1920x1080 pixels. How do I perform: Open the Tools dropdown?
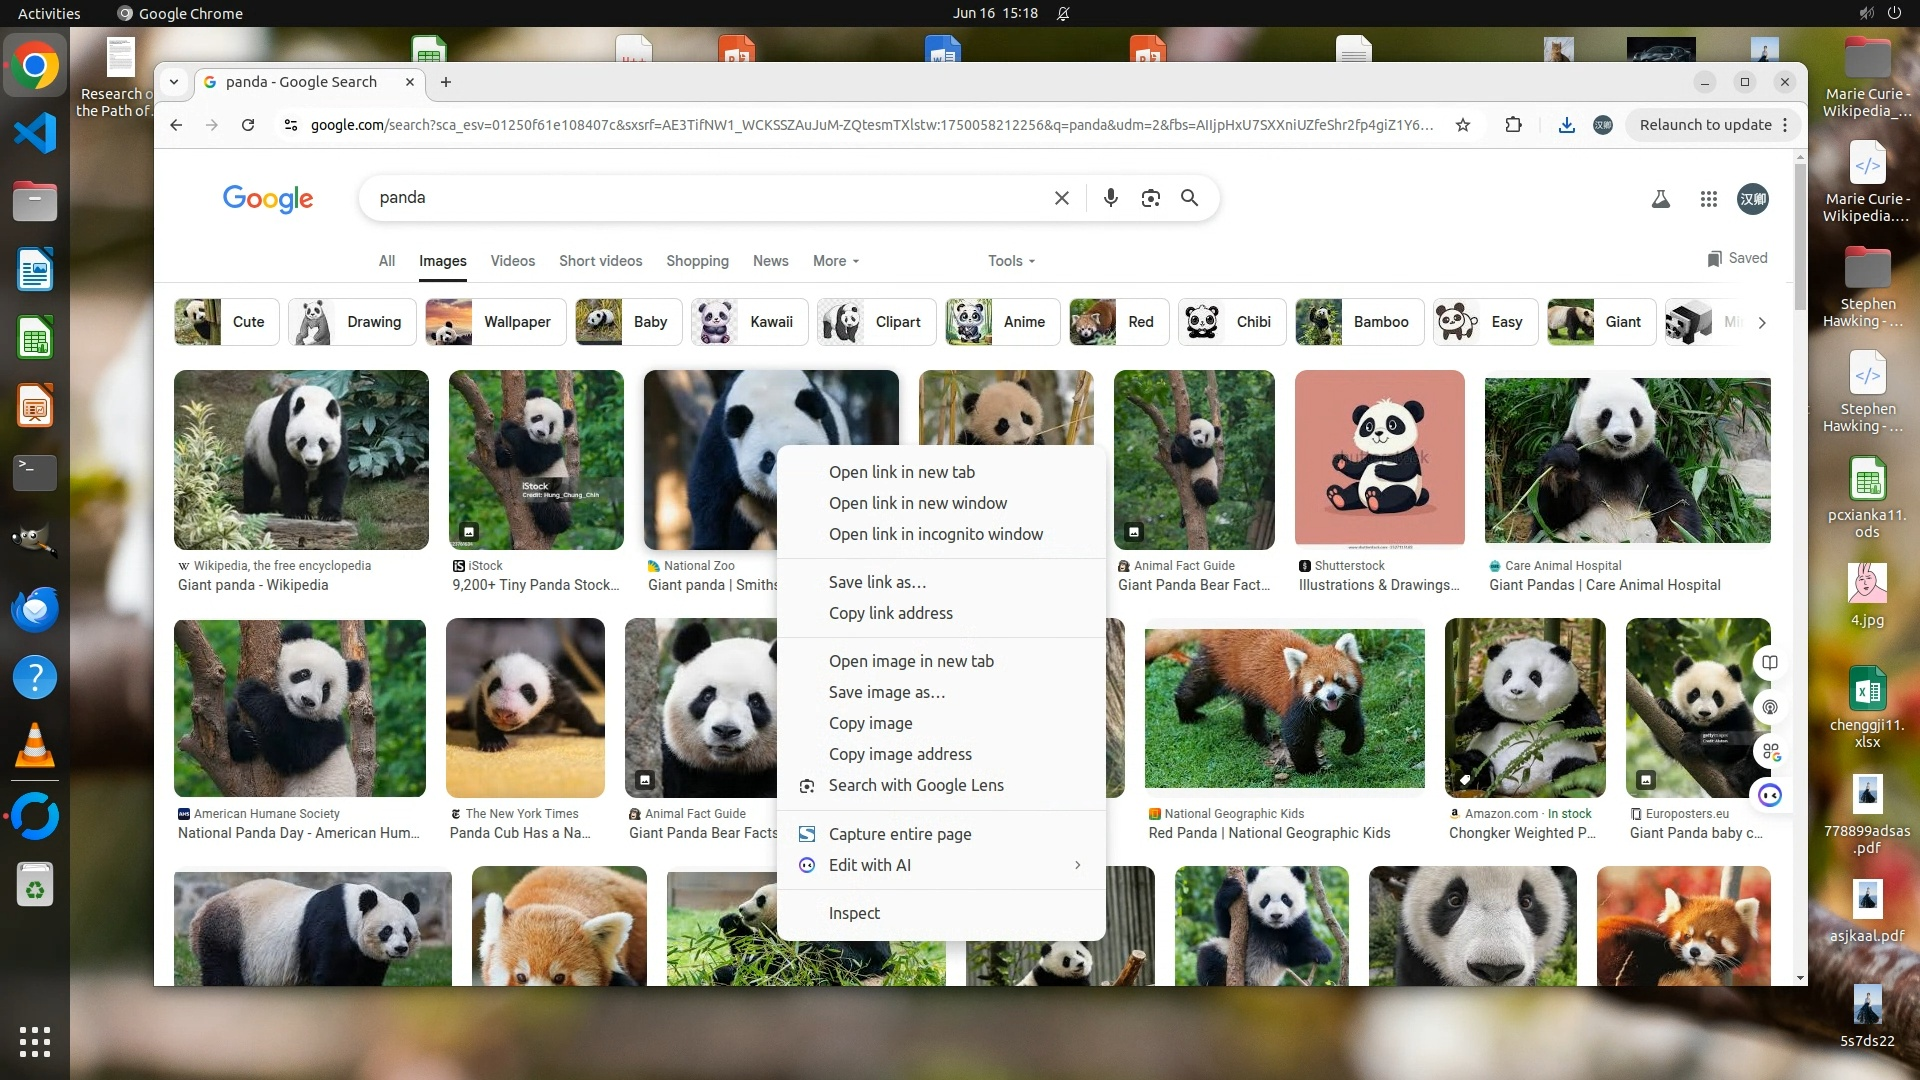click(1011, 261)
